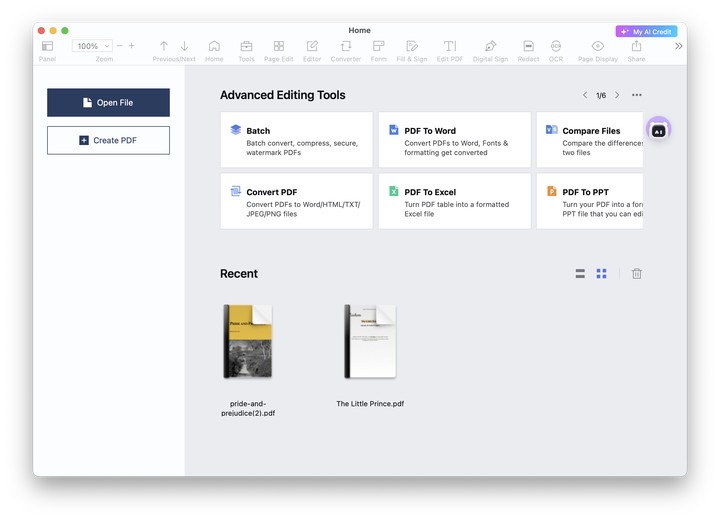Select The Little Prince.pdf file name
The height and width of the screenshot is (520, 720).
click(370, 404)
